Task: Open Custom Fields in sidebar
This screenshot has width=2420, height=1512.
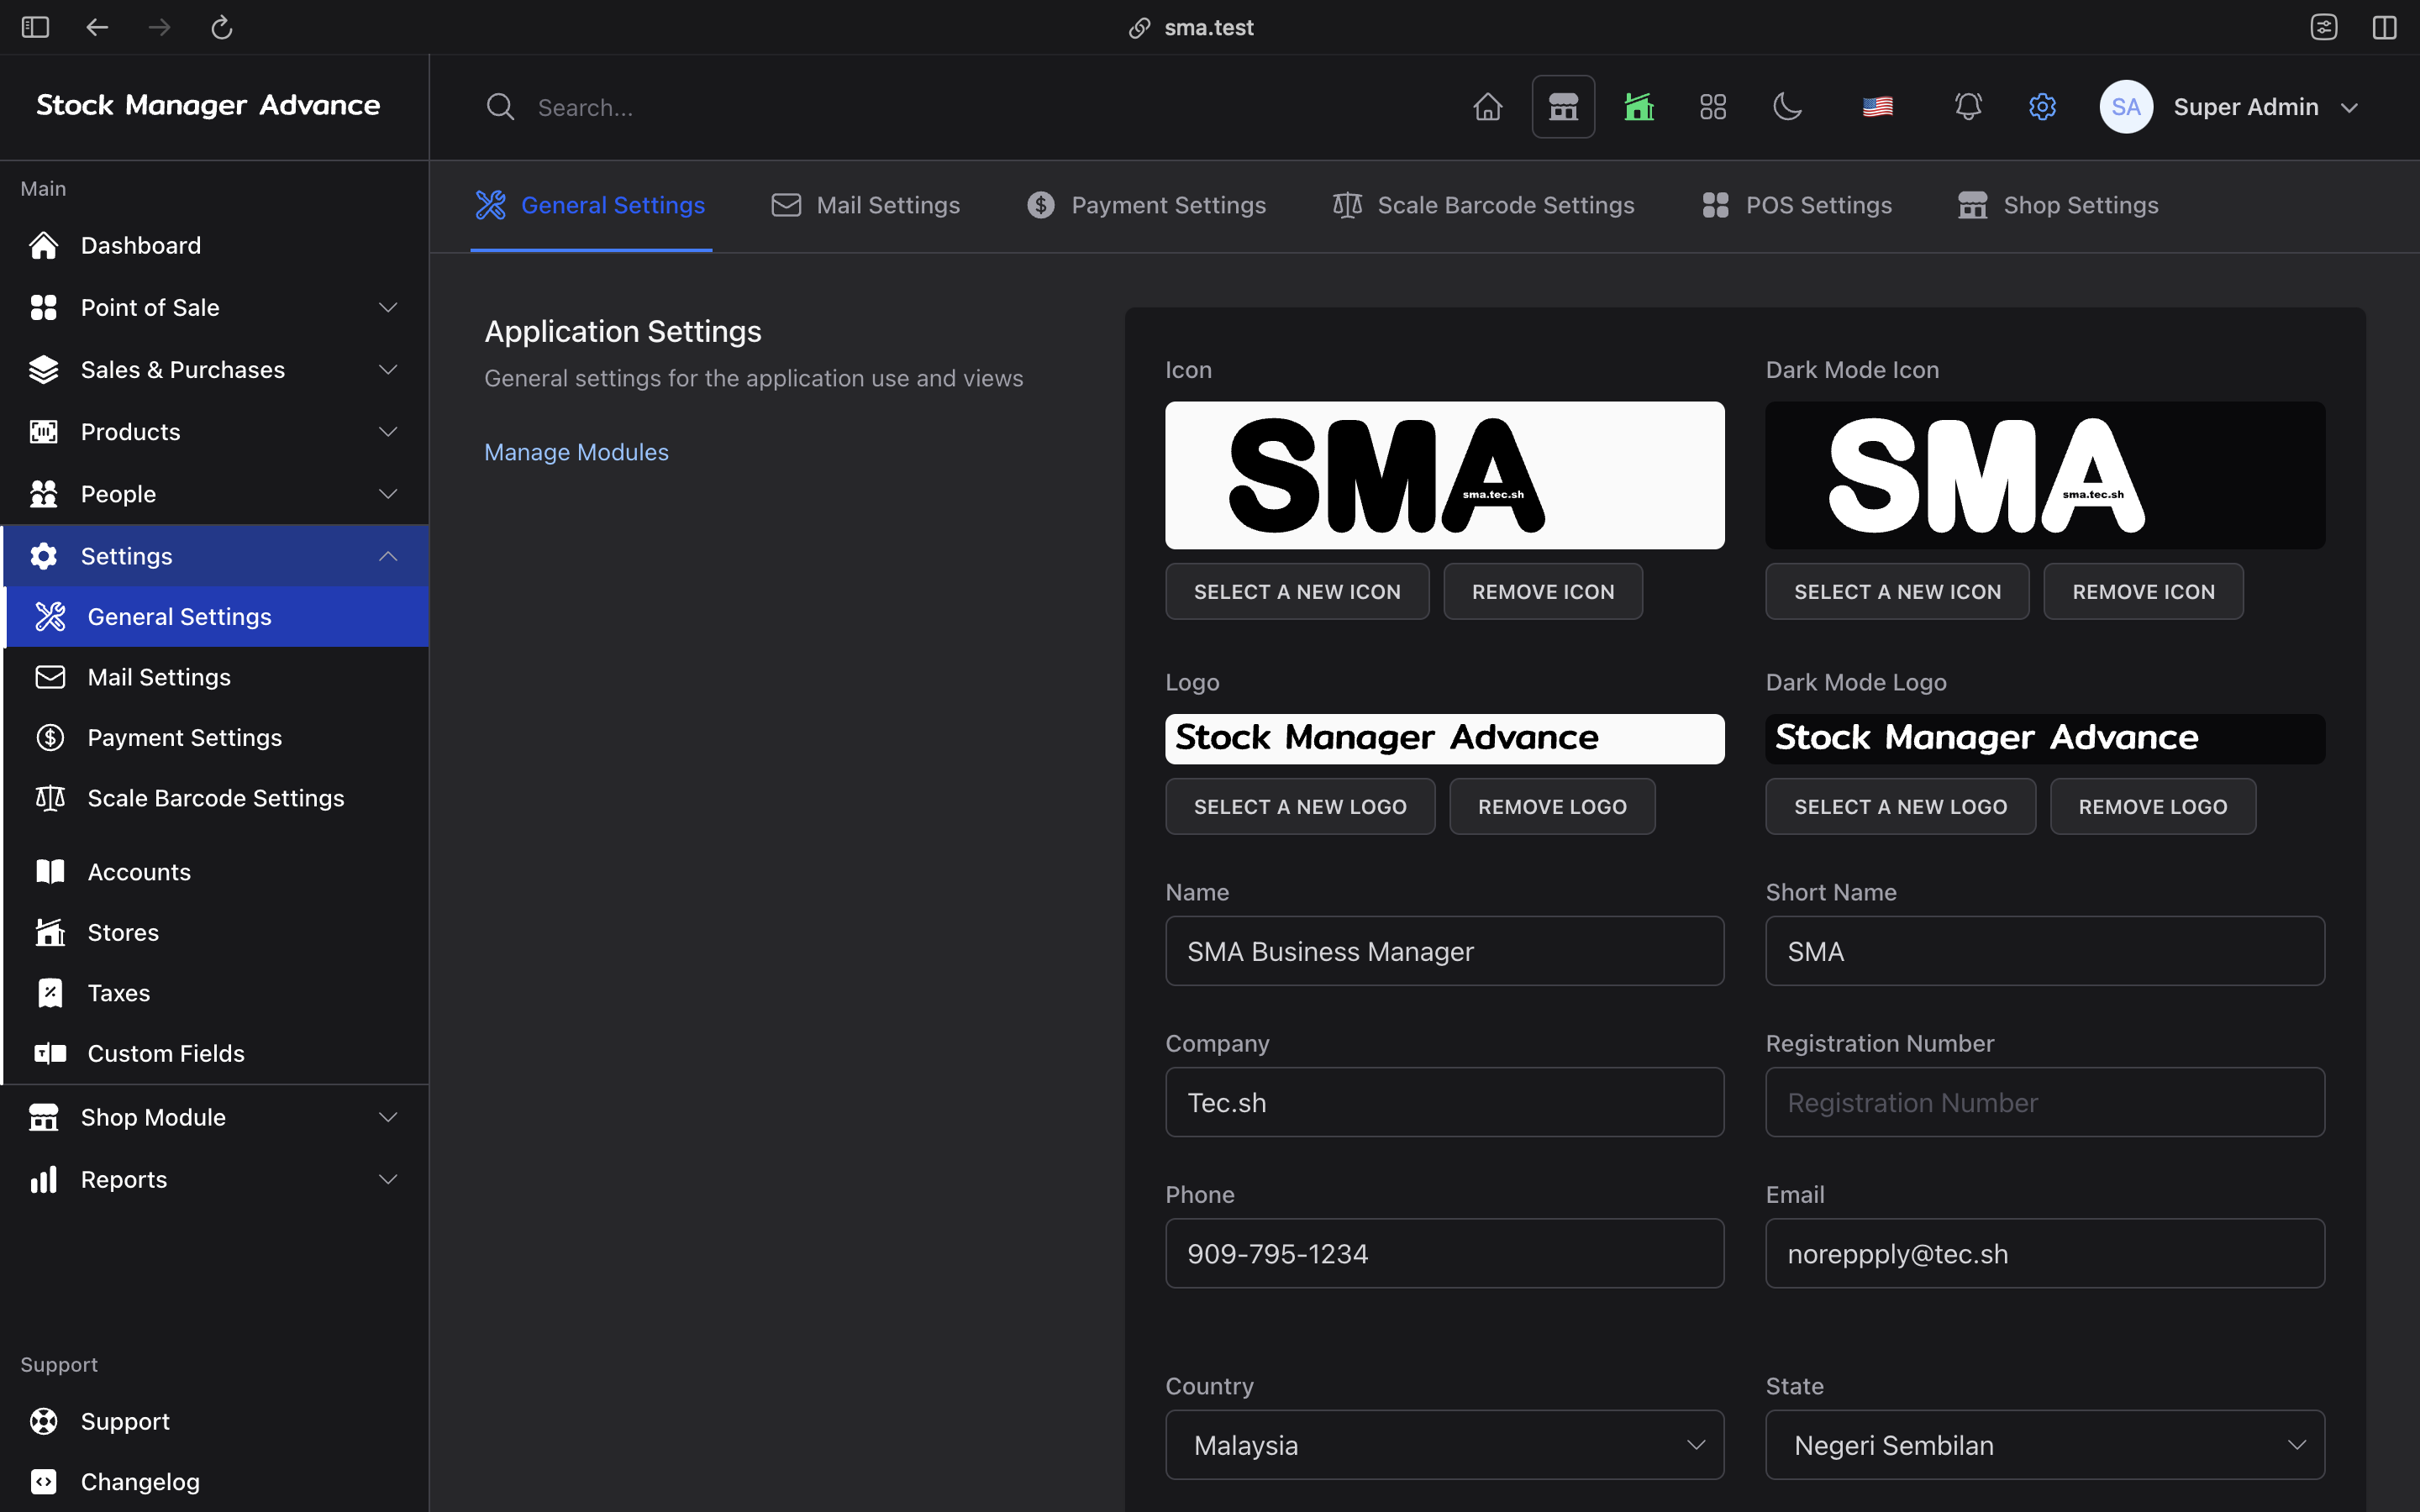Action: [x=217, y=1053]
